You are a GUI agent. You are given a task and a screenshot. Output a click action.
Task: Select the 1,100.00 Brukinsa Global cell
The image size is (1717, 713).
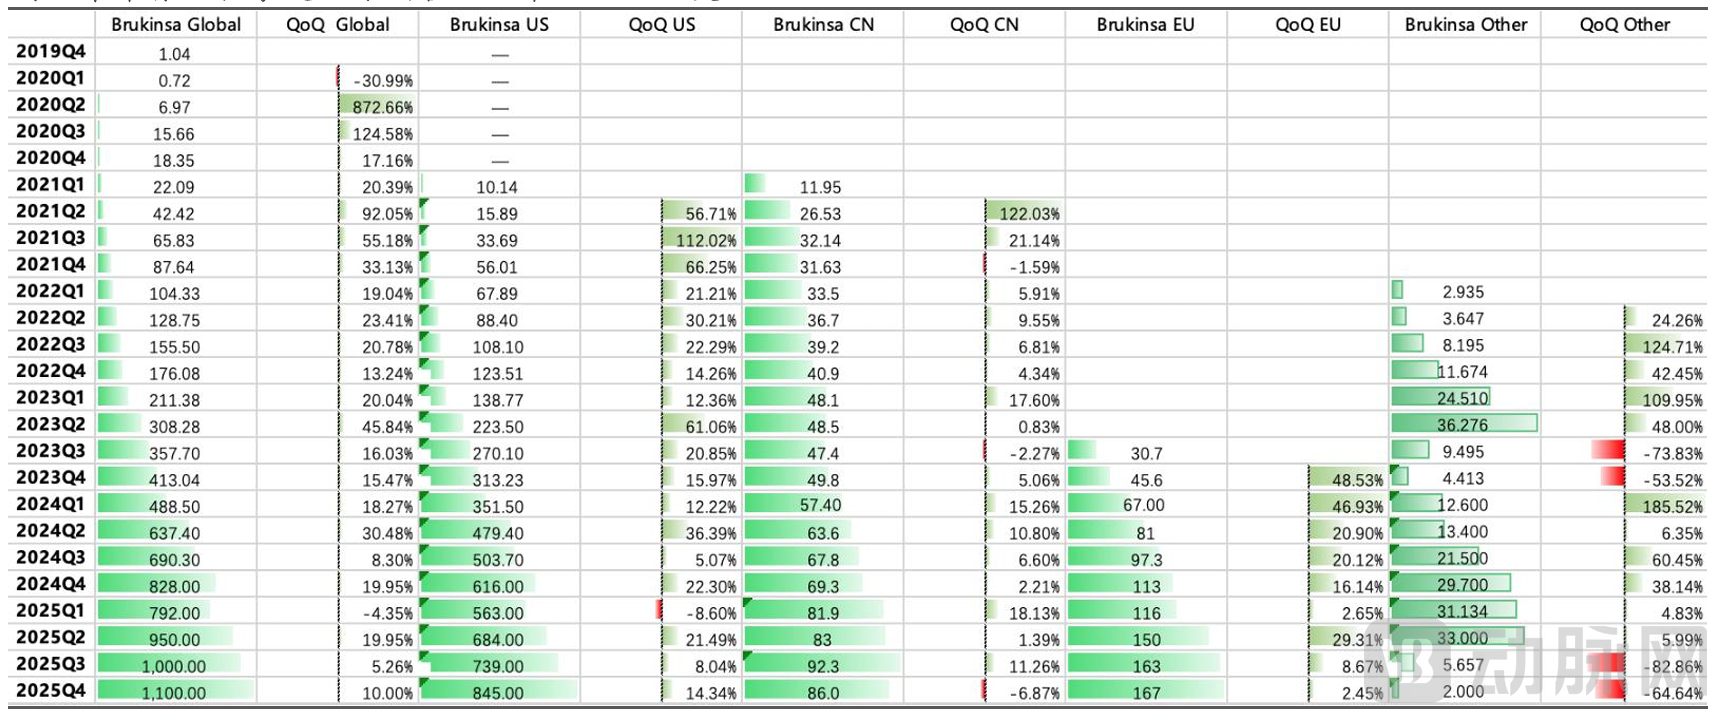click(x=174, y=692)
